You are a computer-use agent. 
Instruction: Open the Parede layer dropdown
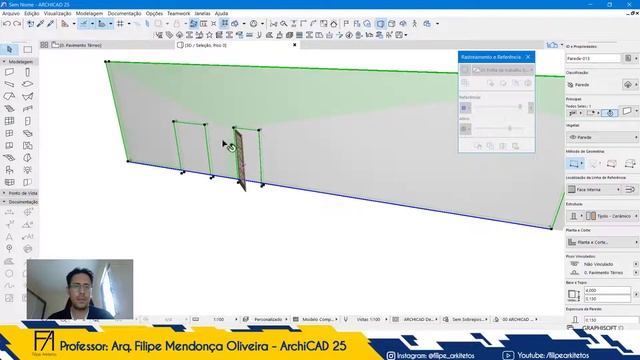(x=602, y=138)
